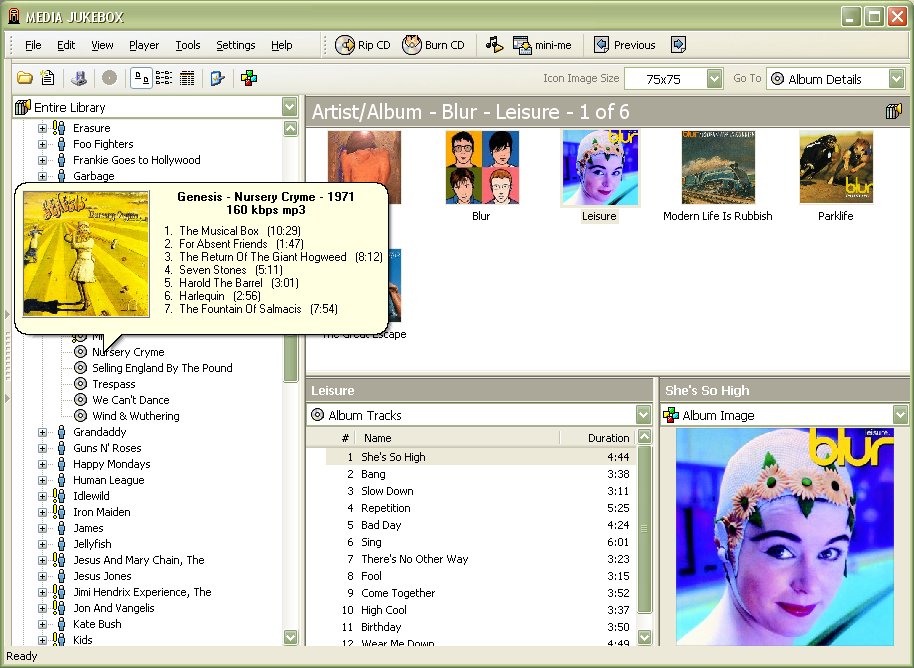Click the Happy Mondays artist icon
This screenshot has width=914, height=668.
pyautogui.click(x=61, y=464)
